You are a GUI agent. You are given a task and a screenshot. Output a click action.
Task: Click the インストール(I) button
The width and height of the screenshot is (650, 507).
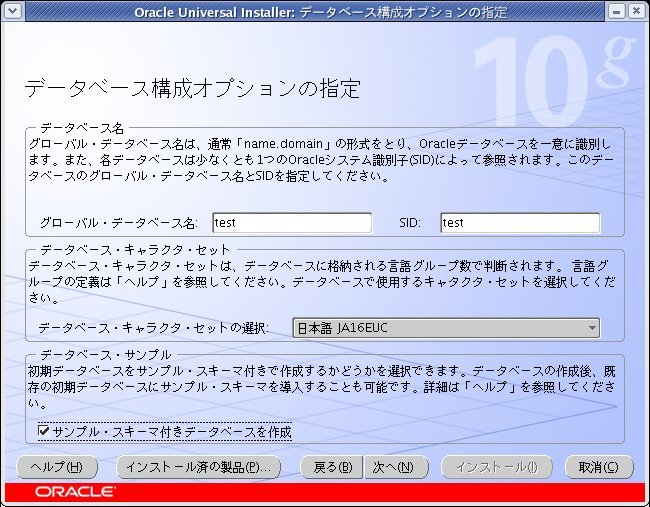point(497,467)
